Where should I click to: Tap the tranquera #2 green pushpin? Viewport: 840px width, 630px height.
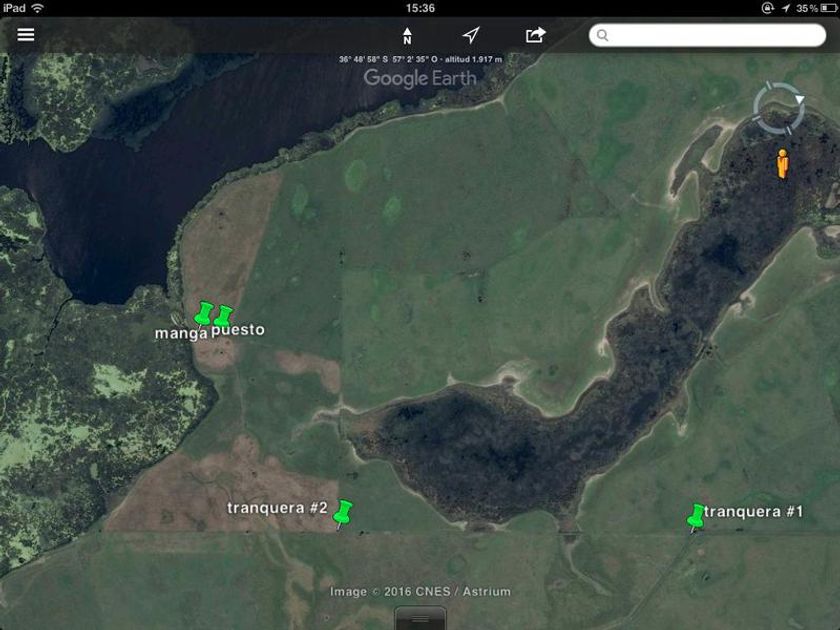344,513
